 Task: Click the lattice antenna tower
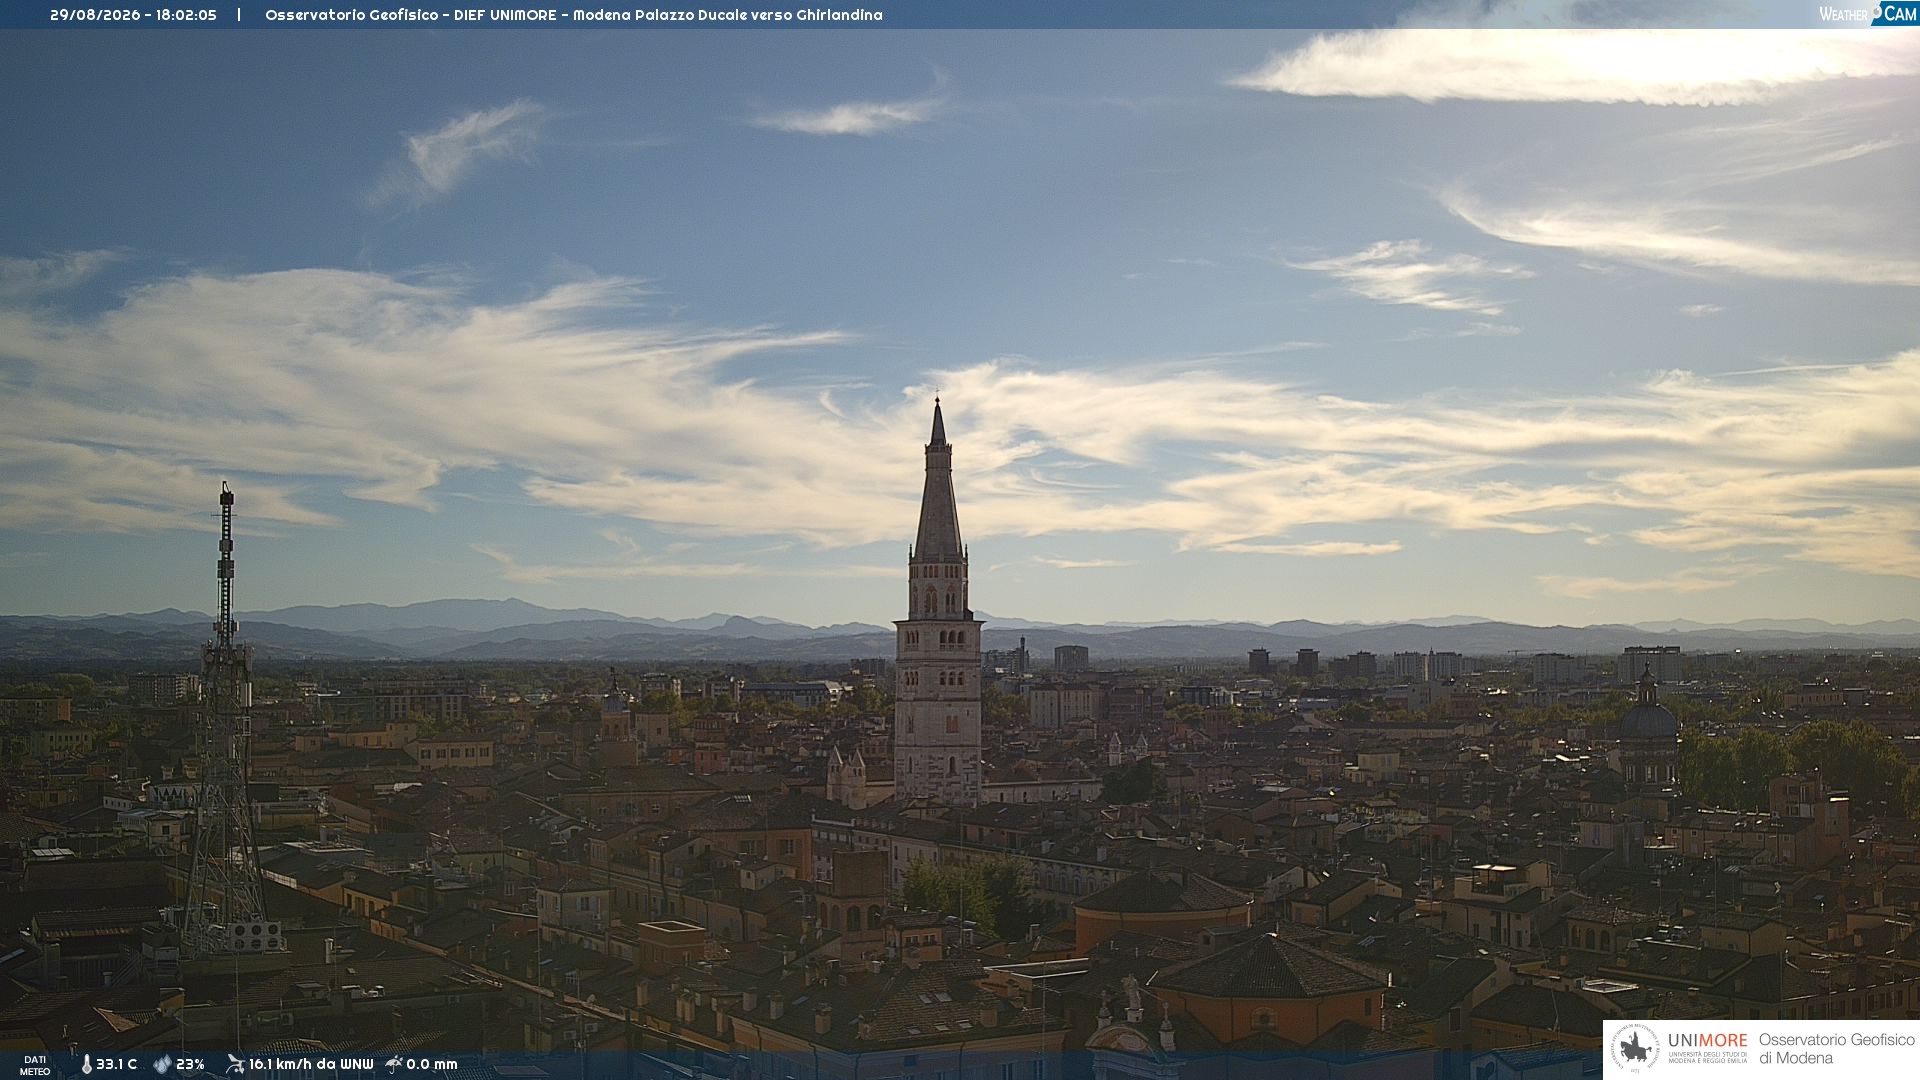226,720
